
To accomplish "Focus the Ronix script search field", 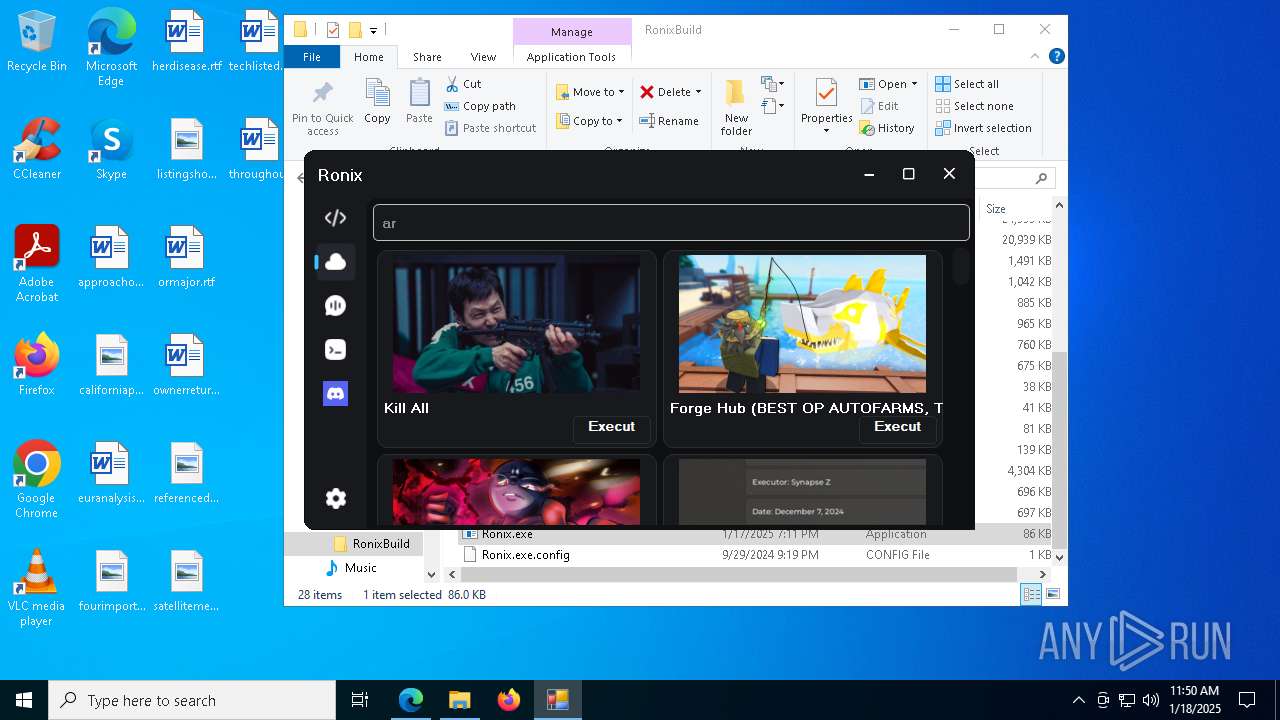I will coord(671,223).
